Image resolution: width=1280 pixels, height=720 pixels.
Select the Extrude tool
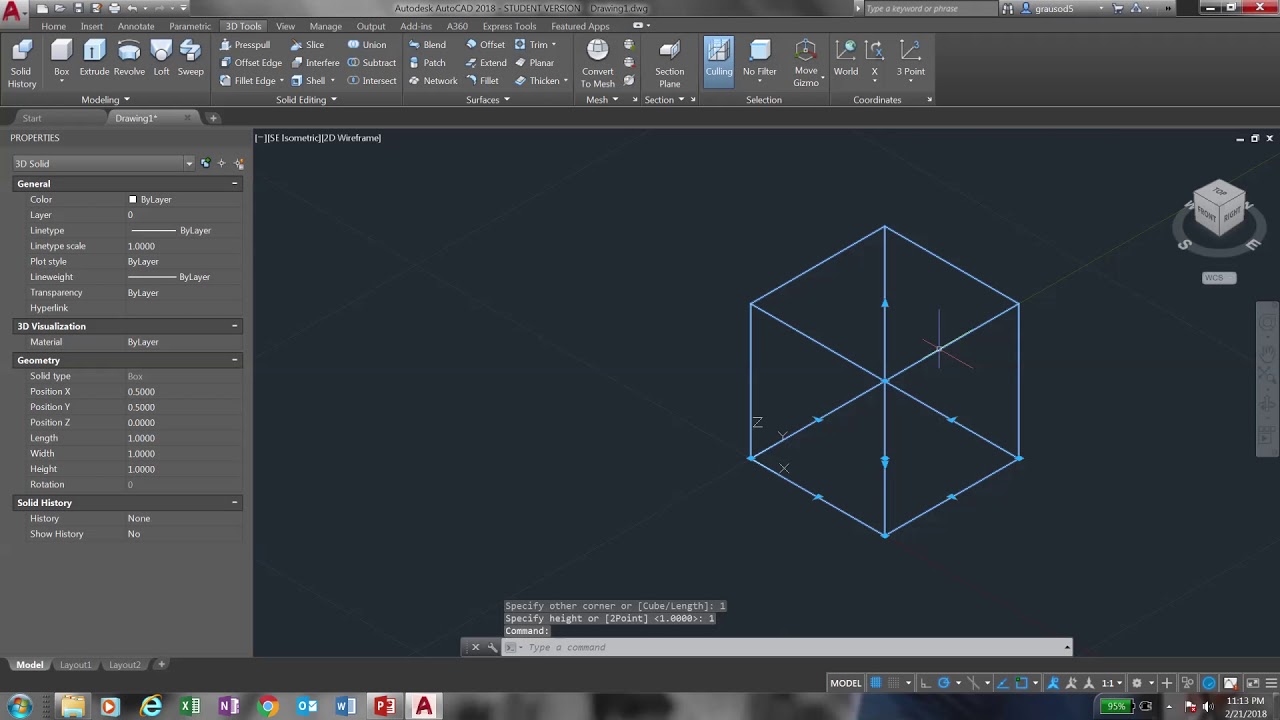(x=94, y=58)
